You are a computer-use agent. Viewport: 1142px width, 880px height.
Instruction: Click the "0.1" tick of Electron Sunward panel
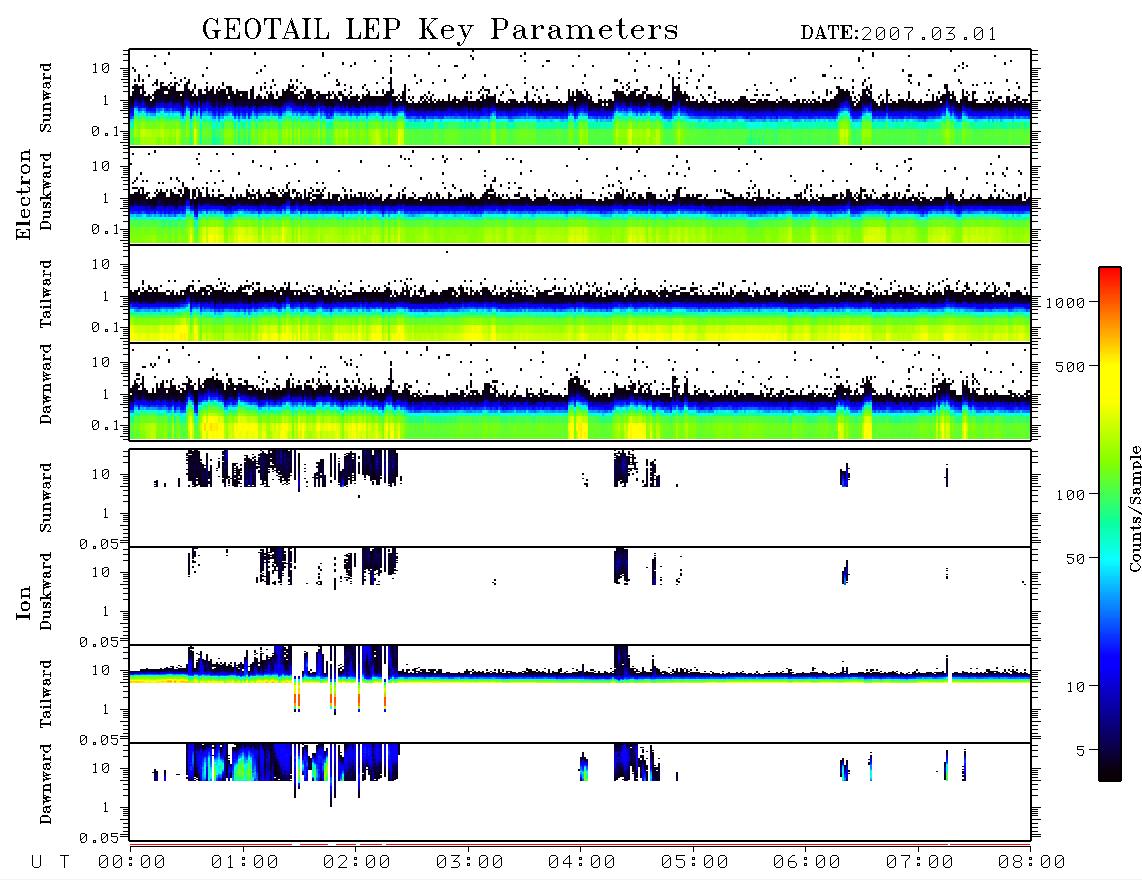tap(104, 131)
